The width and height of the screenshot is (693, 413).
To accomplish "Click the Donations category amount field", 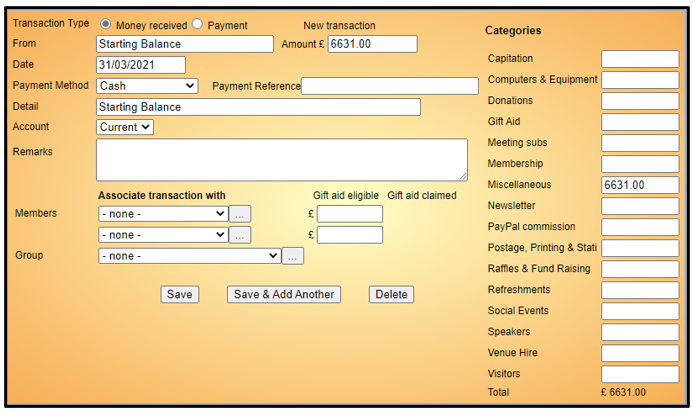I will [x=640, y=101].
